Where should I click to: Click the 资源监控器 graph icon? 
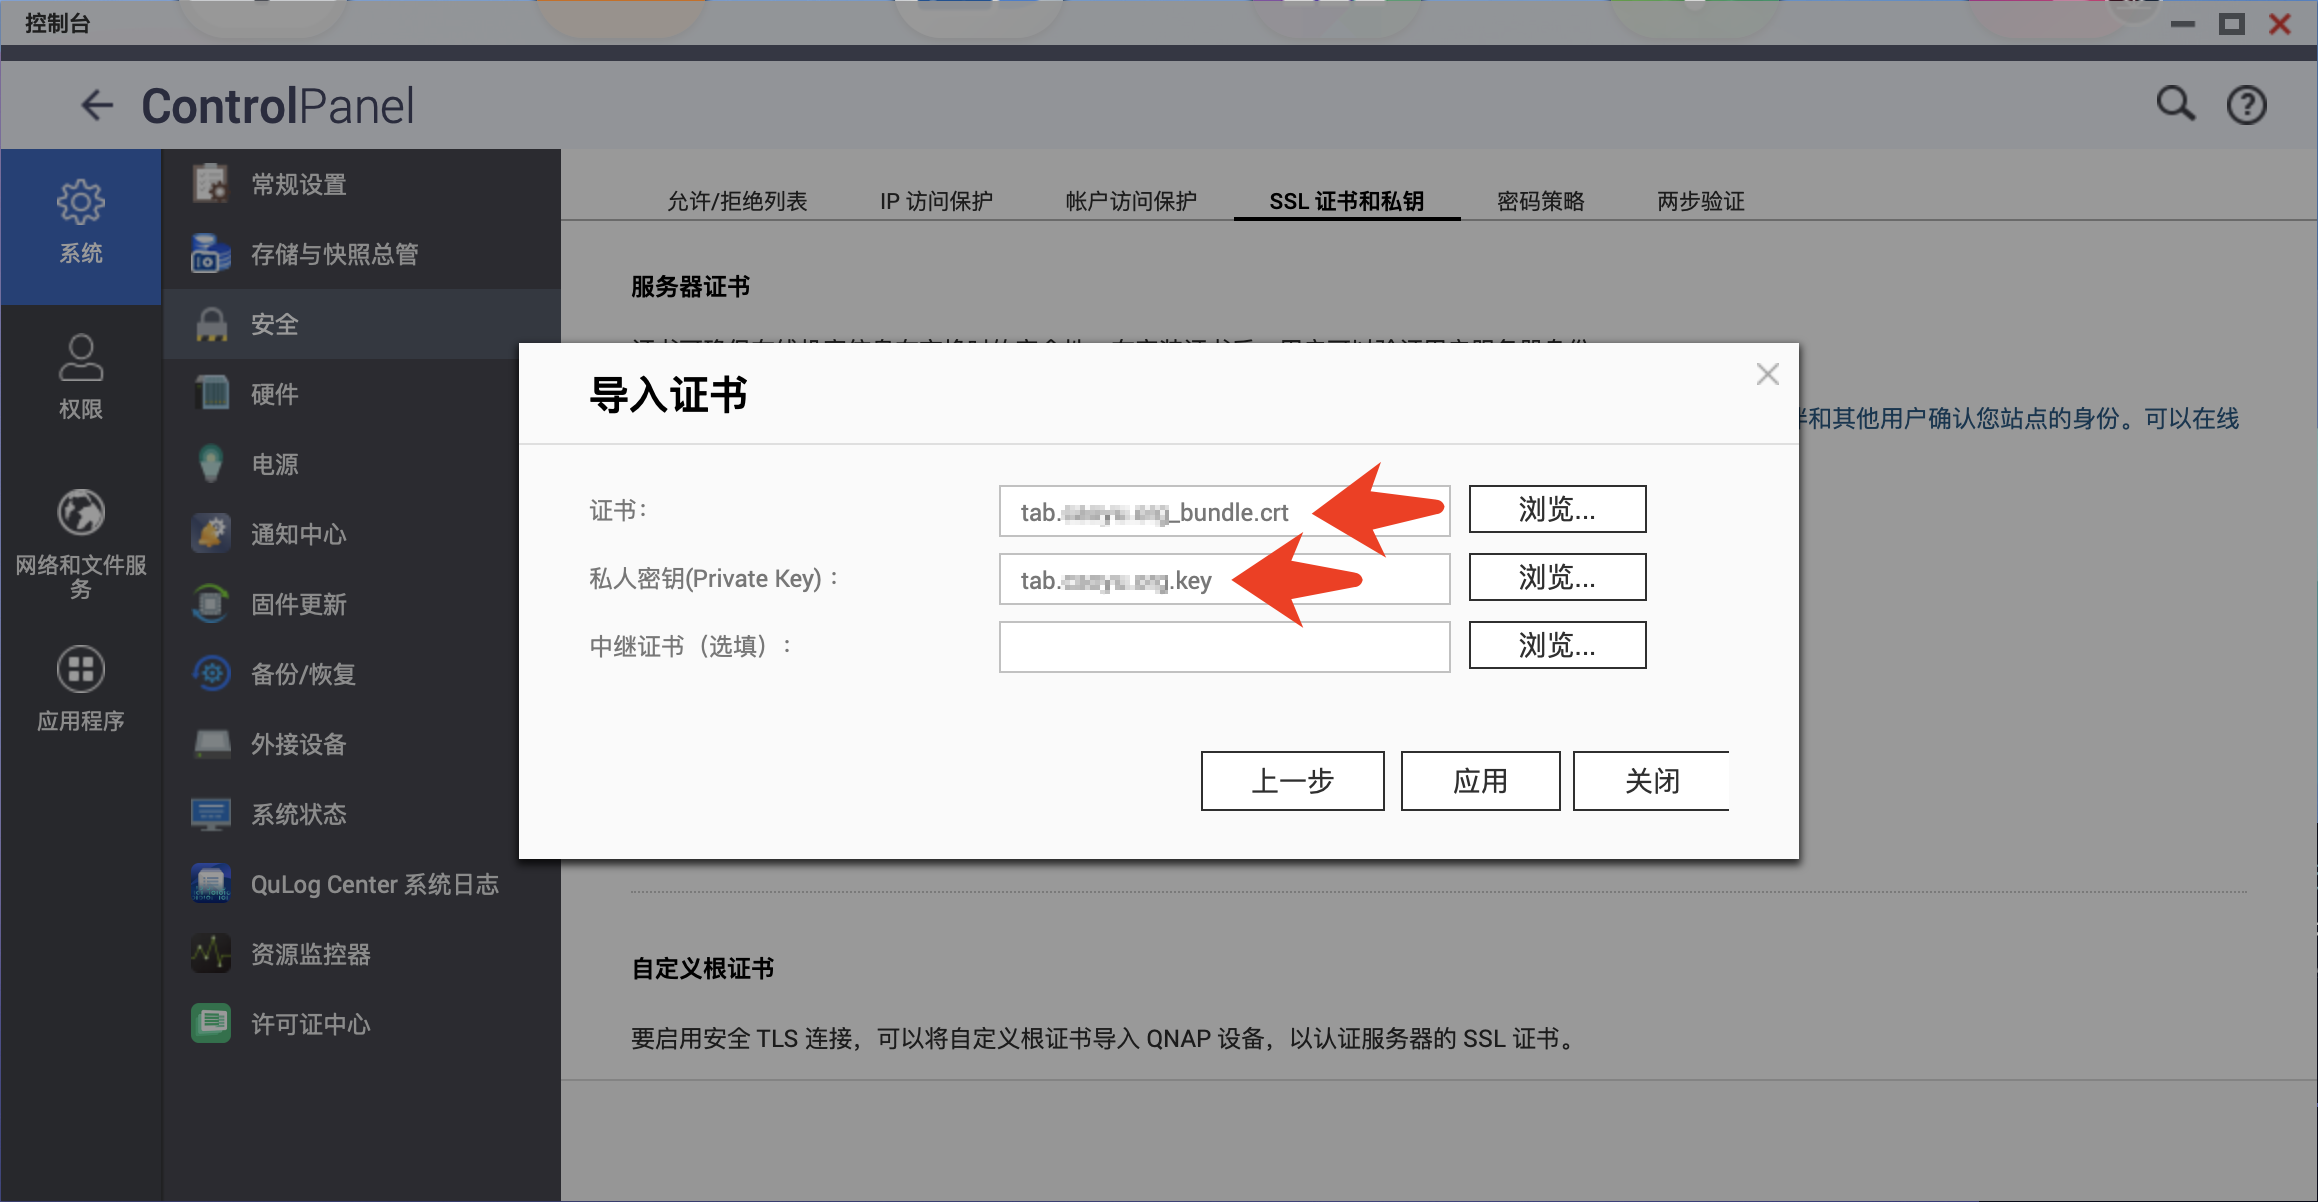[x=211, y=954]
